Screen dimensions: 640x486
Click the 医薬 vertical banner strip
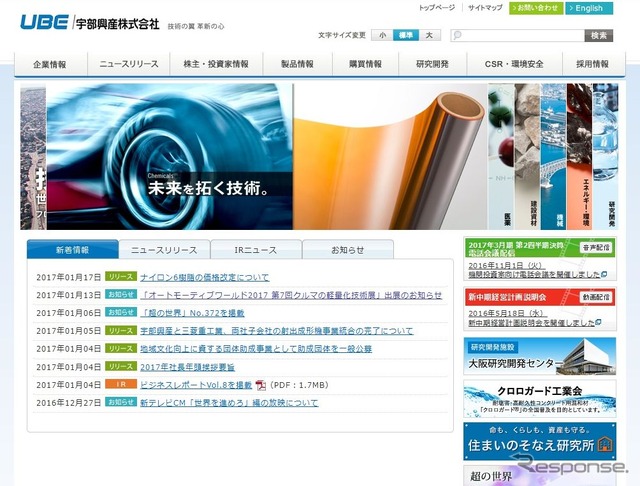(501, 157)
